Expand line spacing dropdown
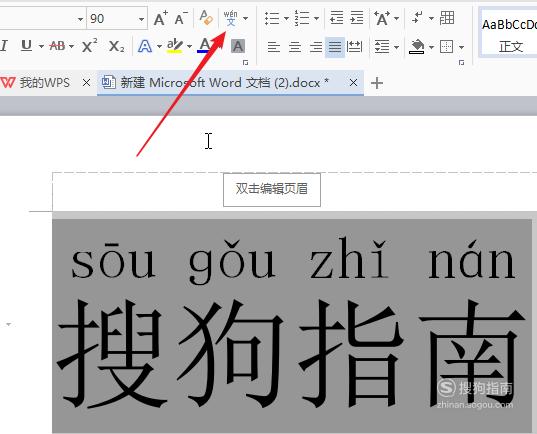 tap(396, 47)
